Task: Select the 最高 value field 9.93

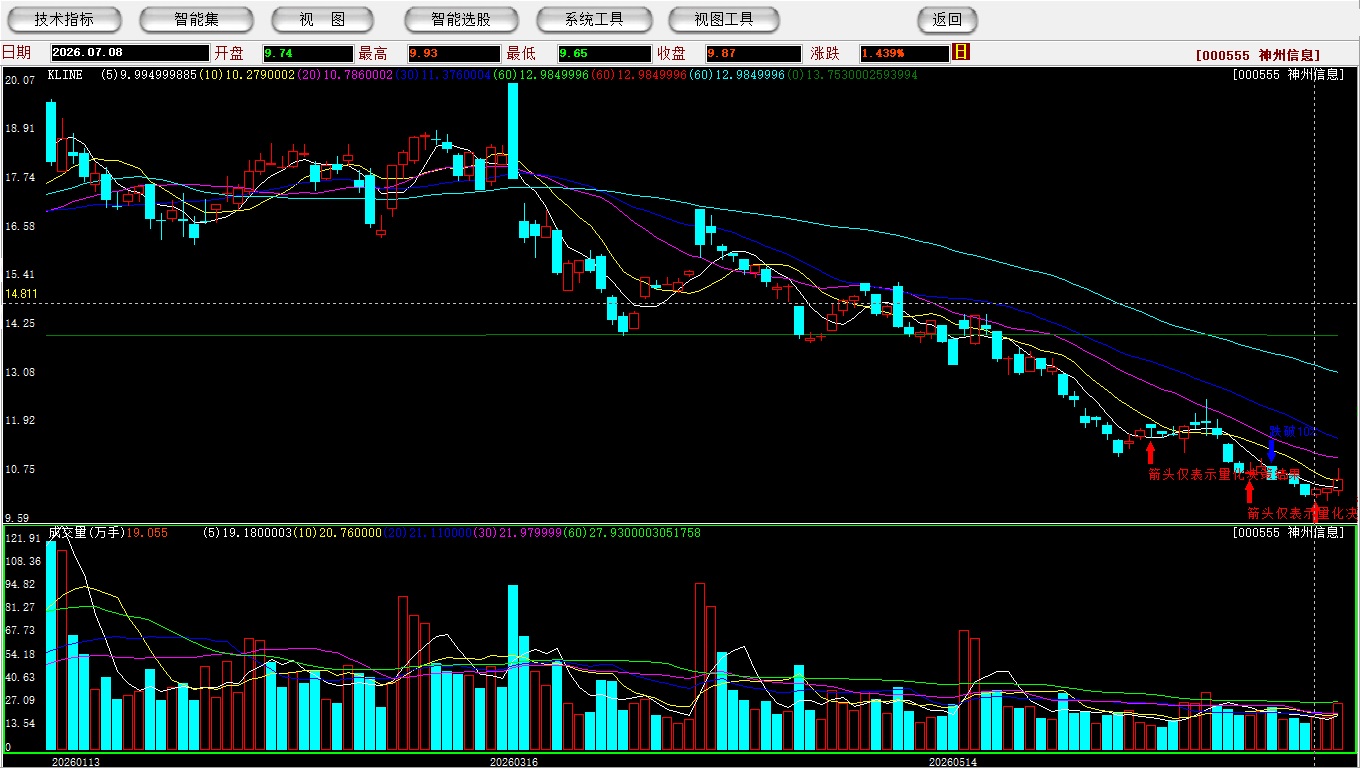Action: [454, 53]
